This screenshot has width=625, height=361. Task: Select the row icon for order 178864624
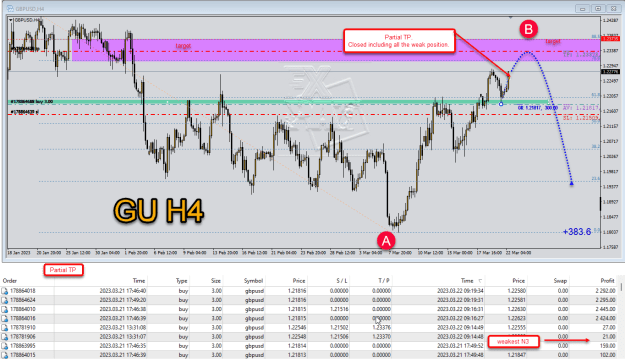[x=5, y=300]
